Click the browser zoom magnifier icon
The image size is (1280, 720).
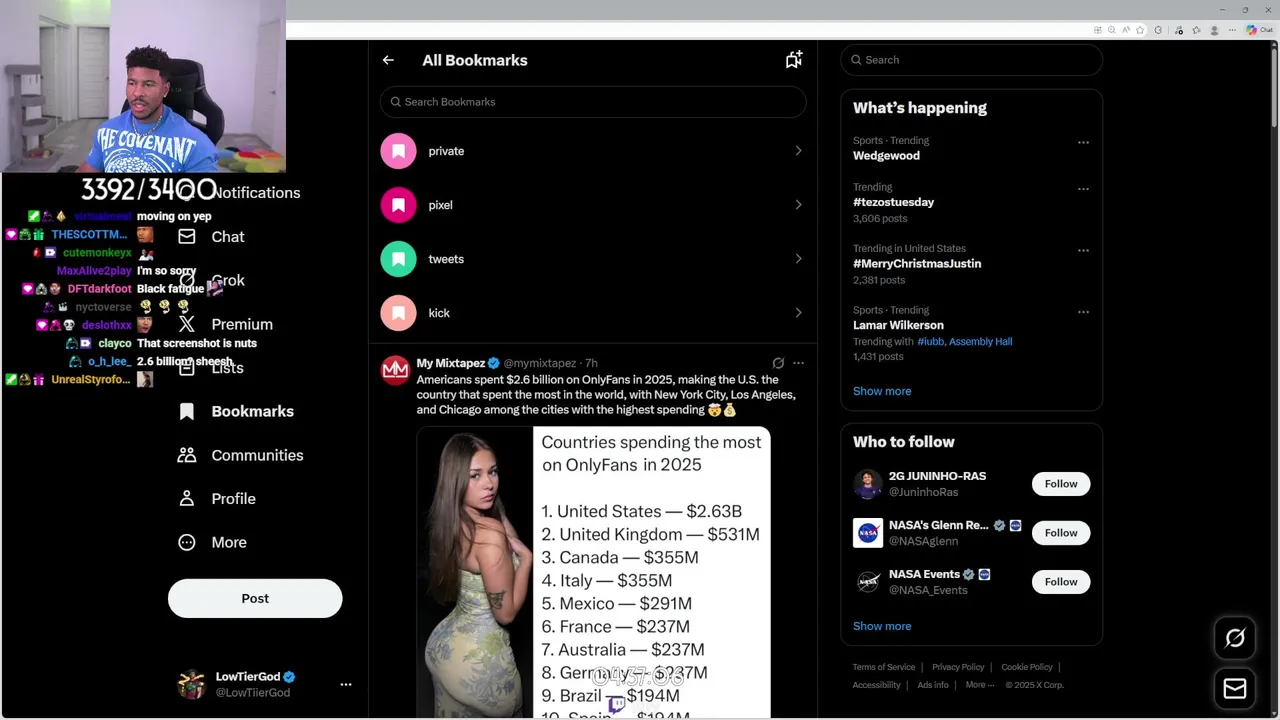(1112, 30)
